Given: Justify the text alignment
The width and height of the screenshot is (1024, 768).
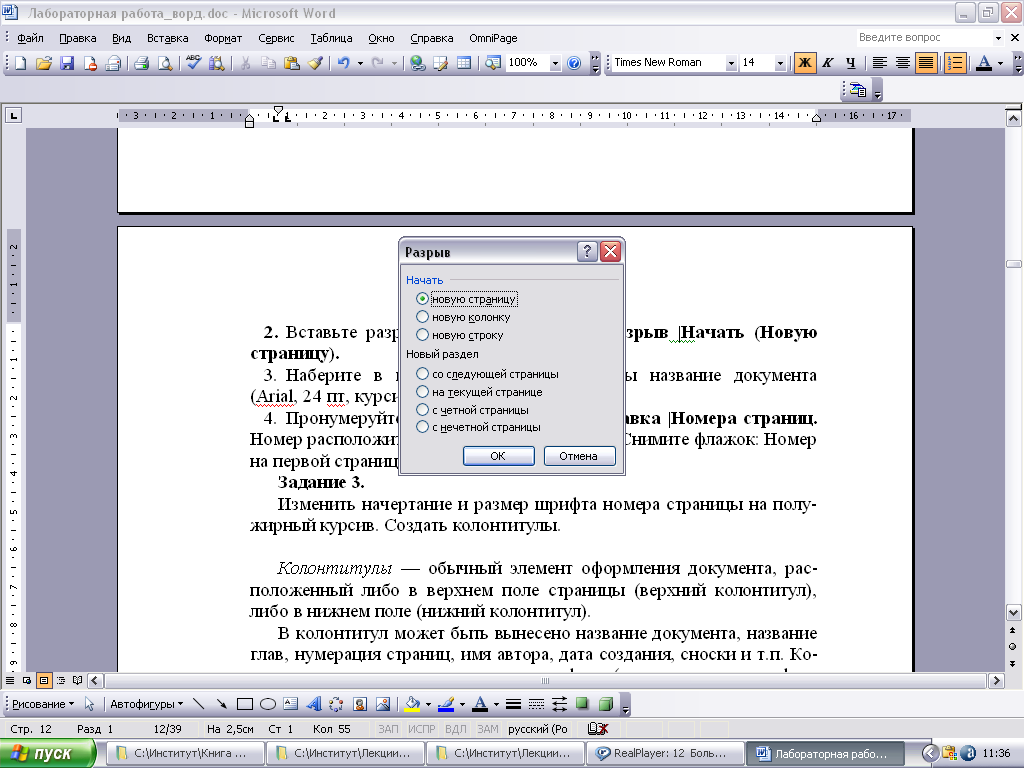Looking at the screenshot, I should [x=926, y=63].
